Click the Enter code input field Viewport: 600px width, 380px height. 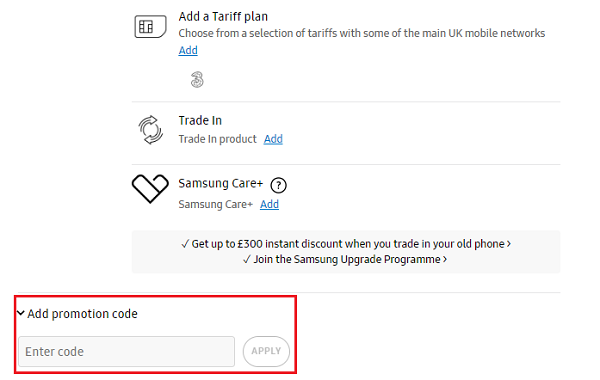[126, 351]
